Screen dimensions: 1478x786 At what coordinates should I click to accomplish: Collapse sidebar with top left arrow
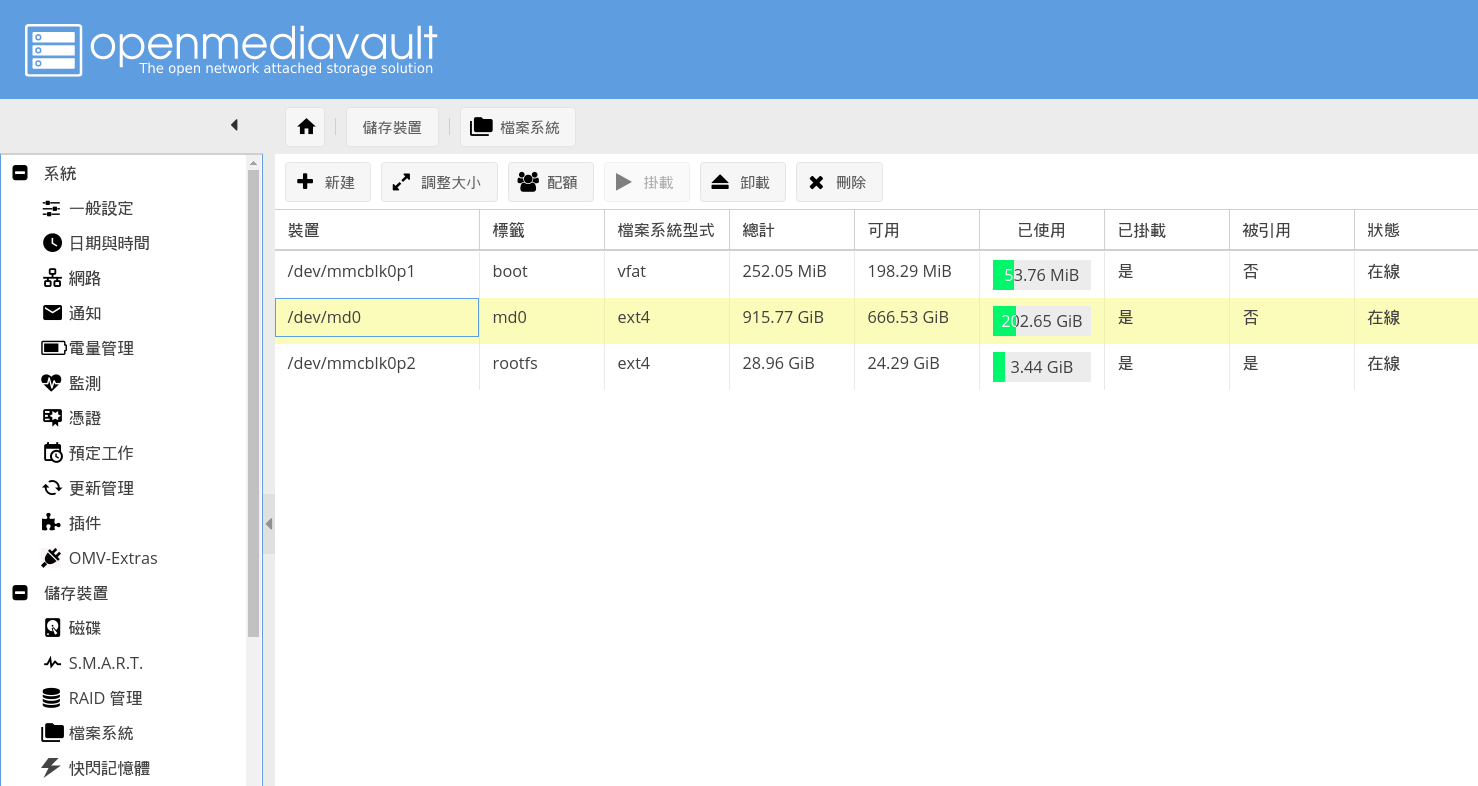[234, 125]
